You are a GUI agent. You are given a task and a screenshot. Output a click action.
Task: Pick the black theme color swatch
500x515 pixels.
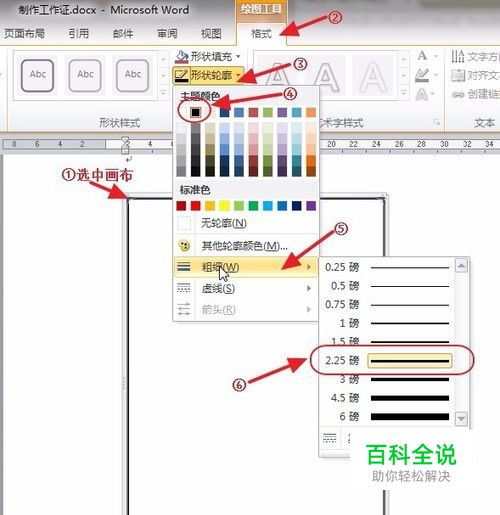click(196, 112)
